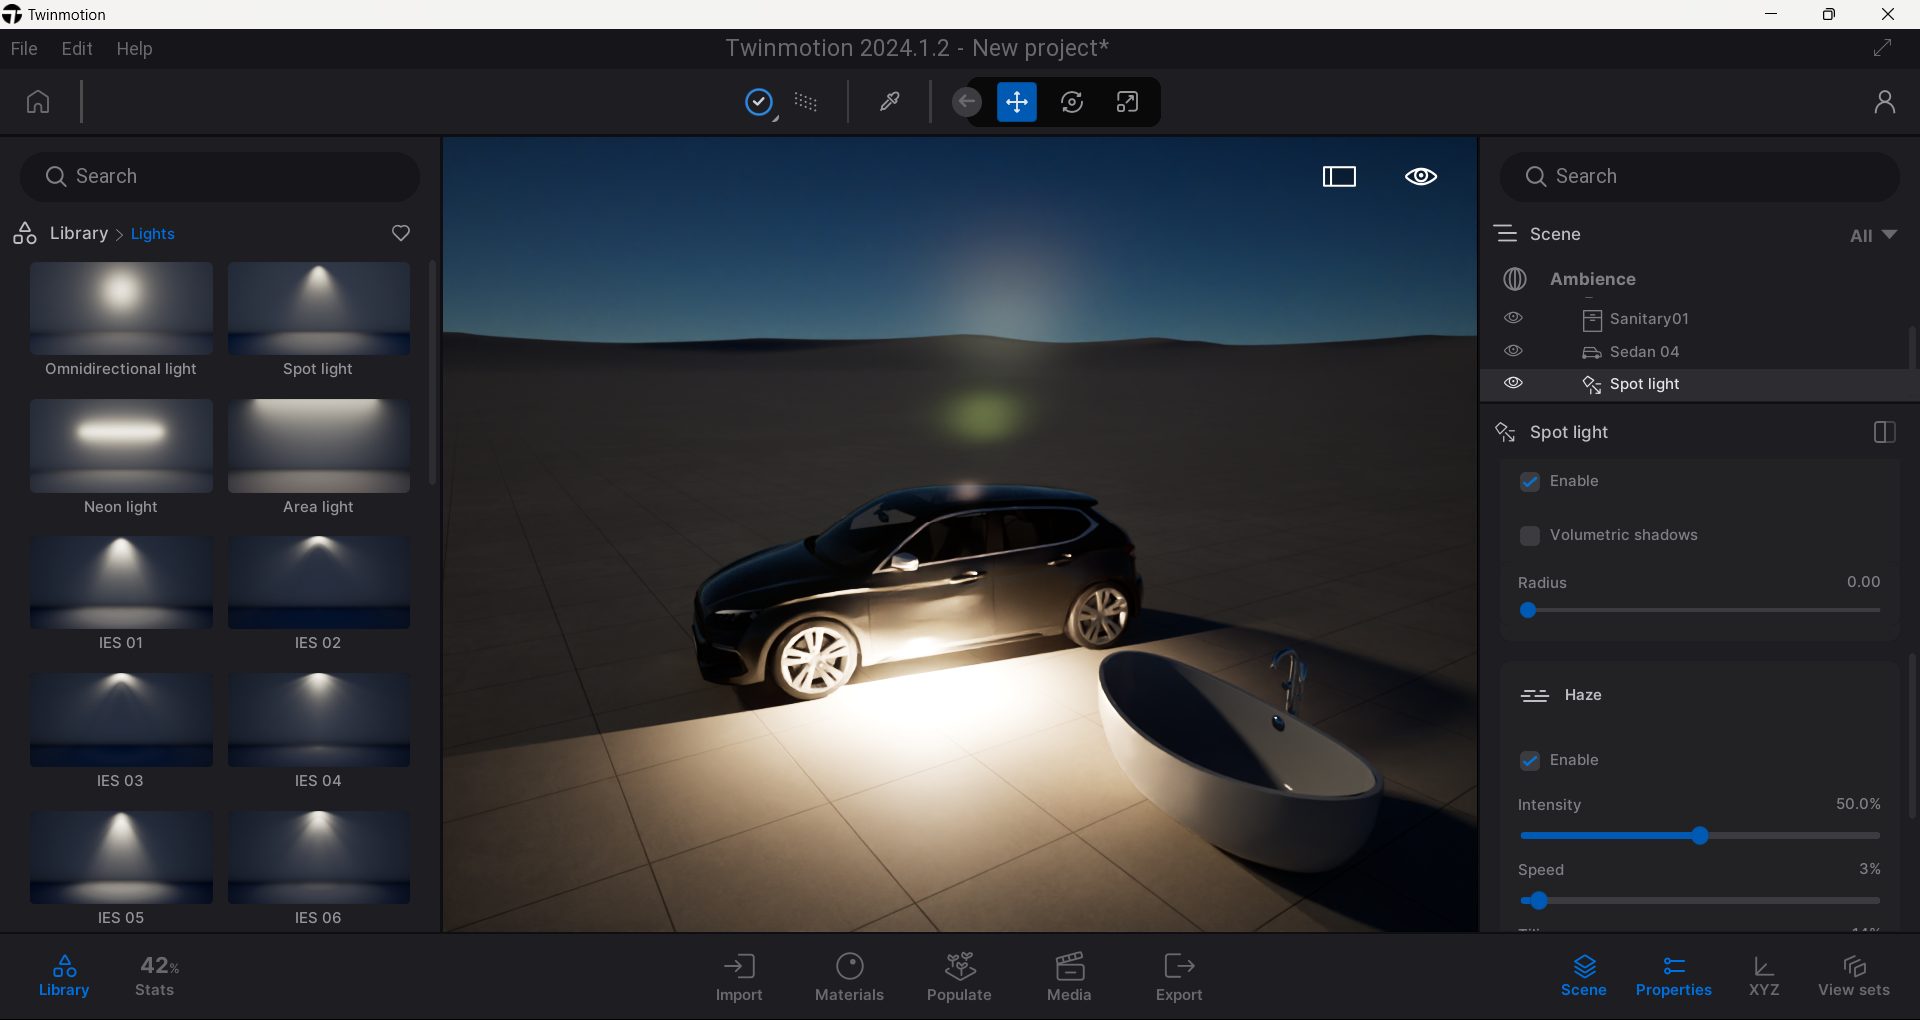The height and width of the screenshot is (1020, 1920).
Task: Navigate back to the Library breadcrumb
Action: [x=79, y=233]
